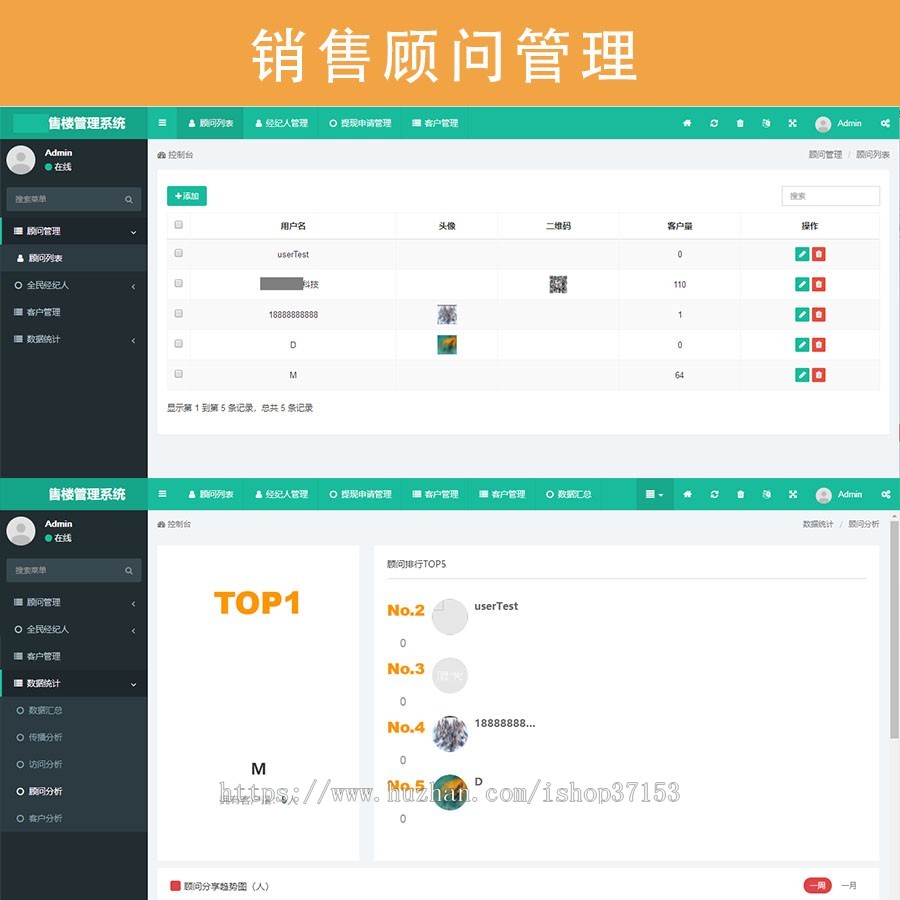Open the settings gear icon at far right
The height and width of the screenshot is (900, 900).
(x=884, y=122)
